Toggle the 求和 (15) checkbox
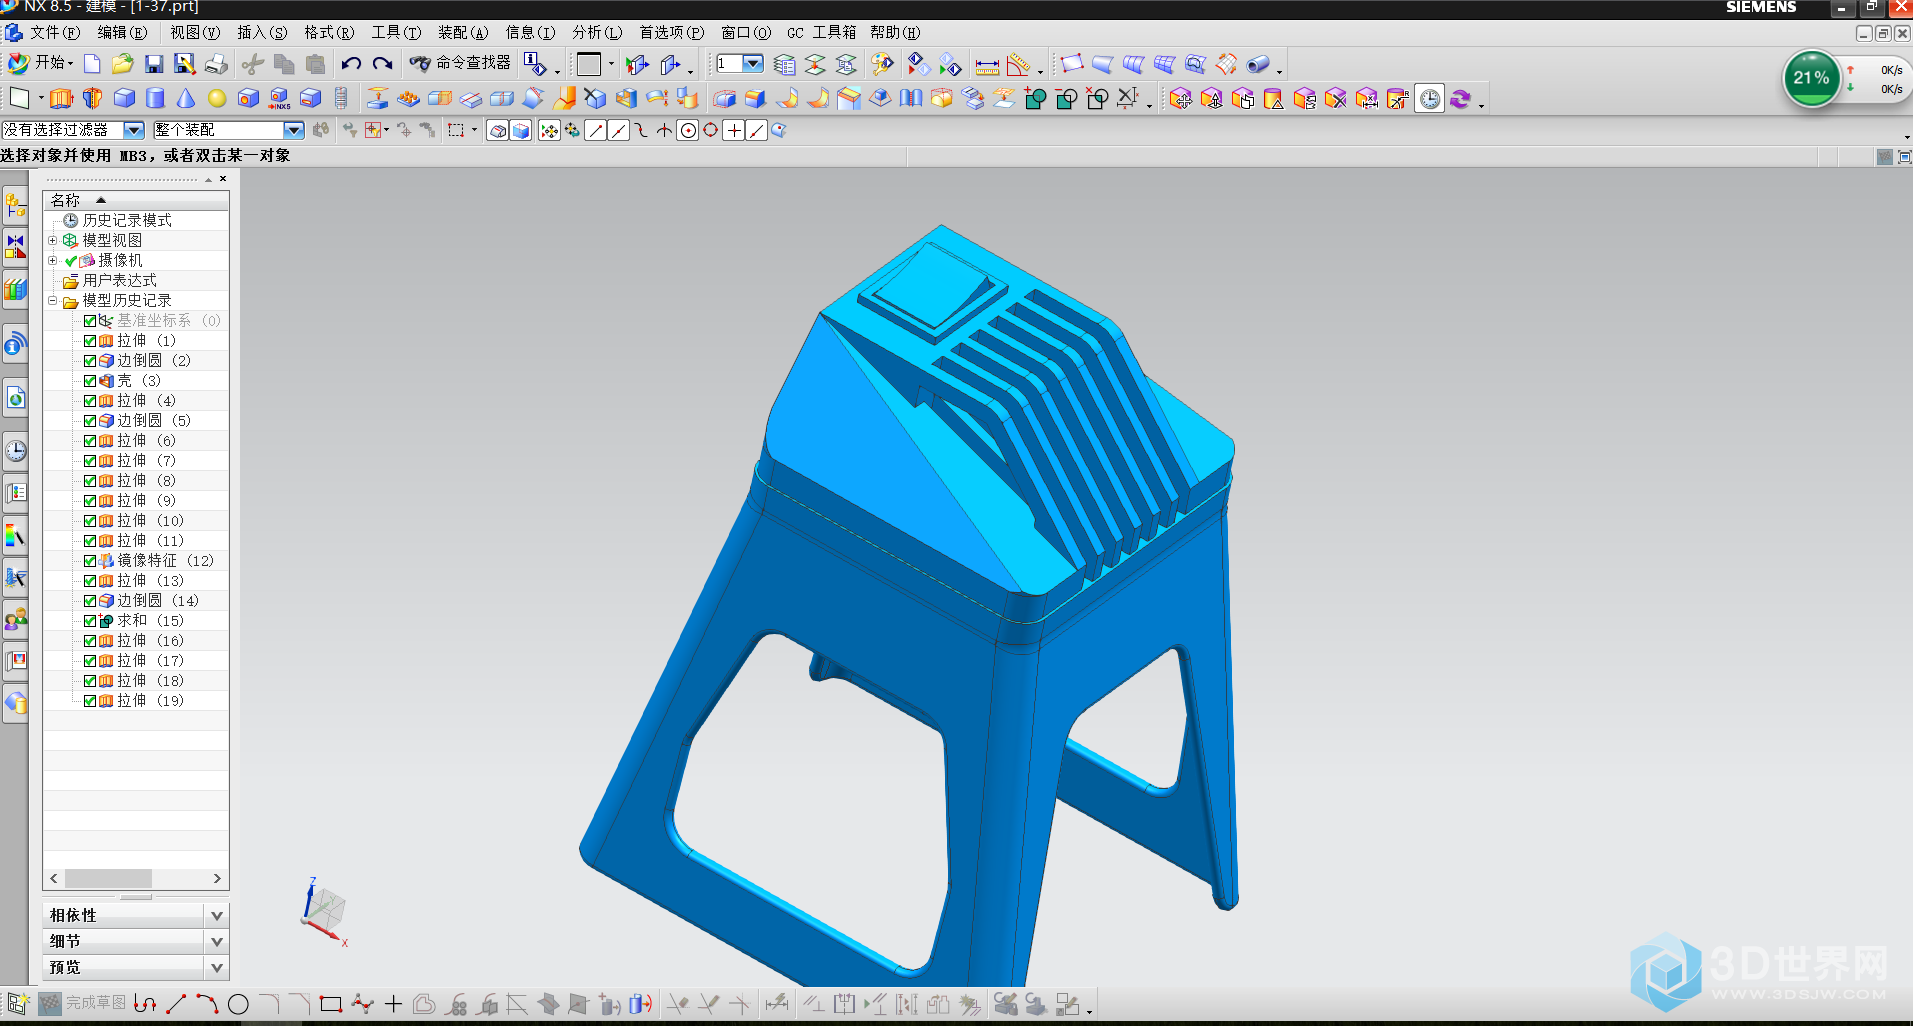The image size is (1913, 1026). [x=90, y=621]
